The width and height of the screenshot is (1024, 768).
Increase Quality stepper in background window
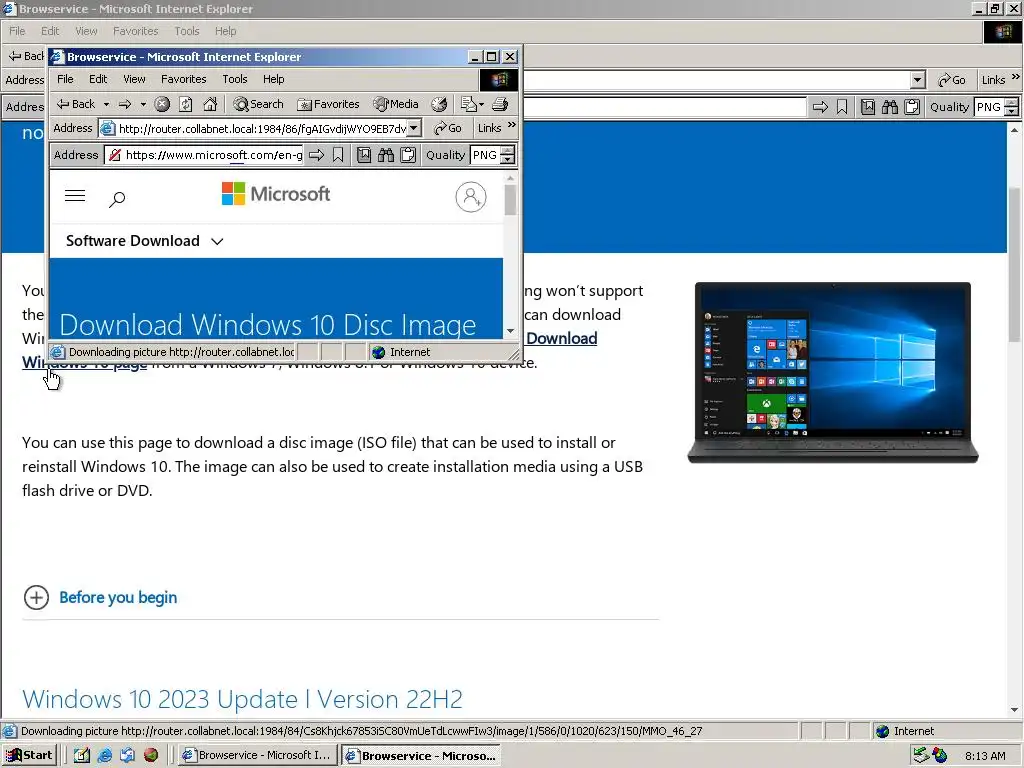coord(1012,103)
